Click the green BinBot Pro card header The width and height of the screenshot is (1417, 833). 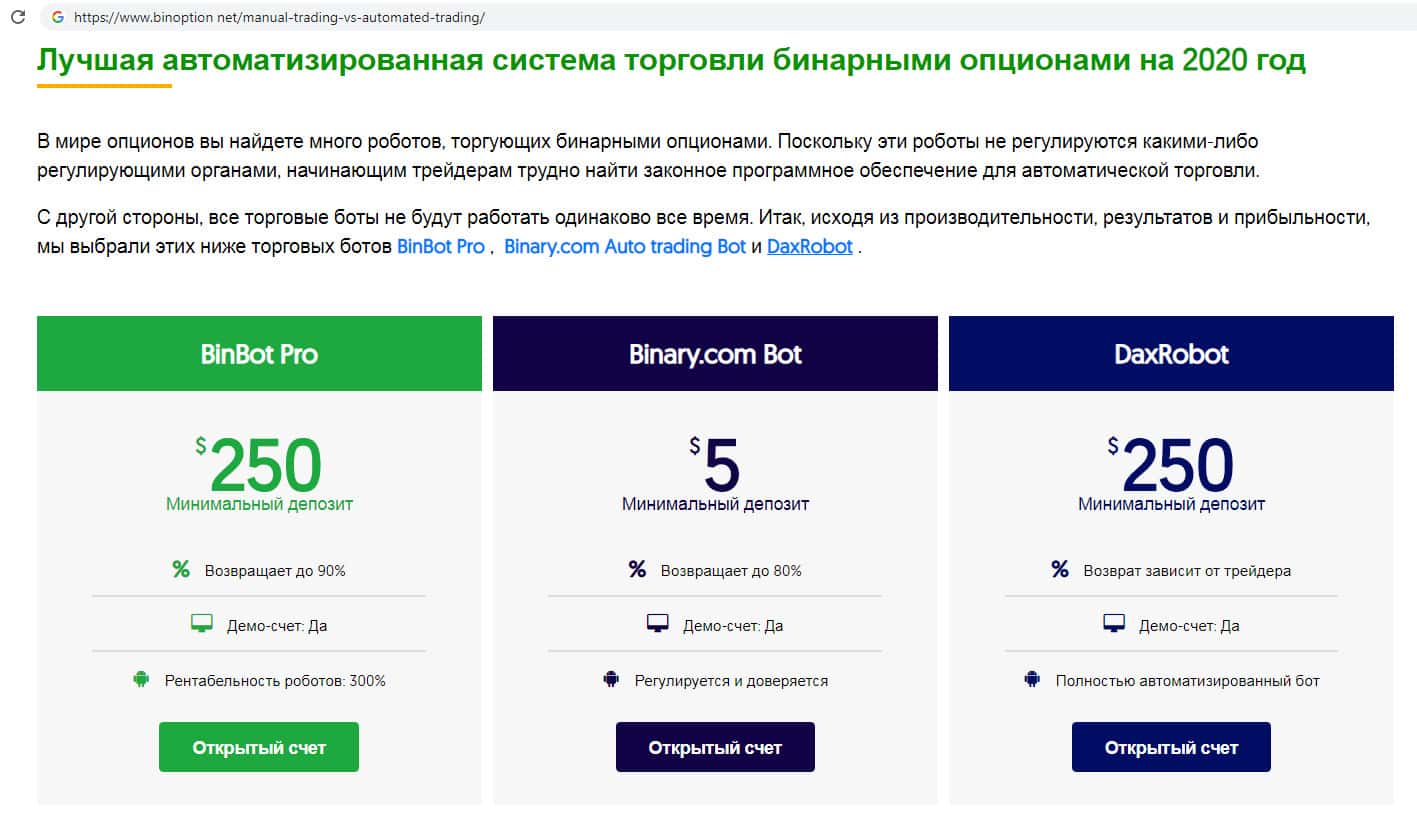tap(259, 354)
